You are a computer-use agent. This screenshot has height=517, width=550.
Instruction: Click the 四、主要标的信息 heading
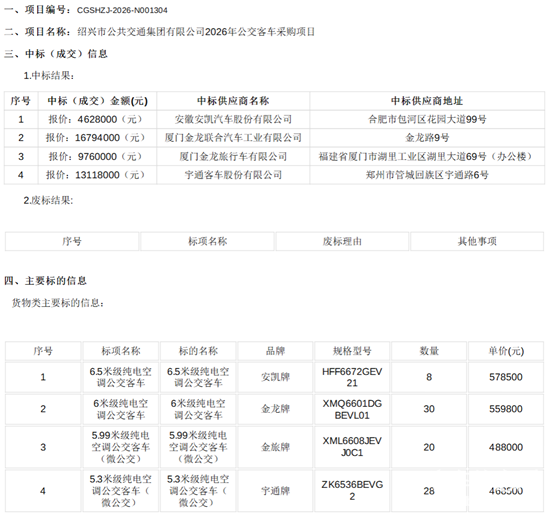point(45,281)
